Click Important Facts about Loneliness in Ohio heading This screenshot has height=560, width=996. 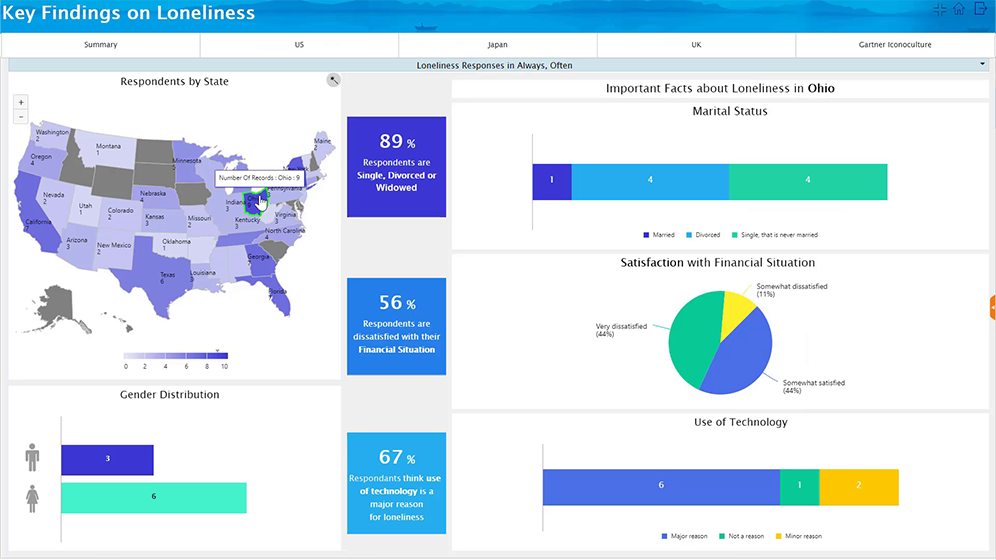pyautogui.click(x=720, y=88)
